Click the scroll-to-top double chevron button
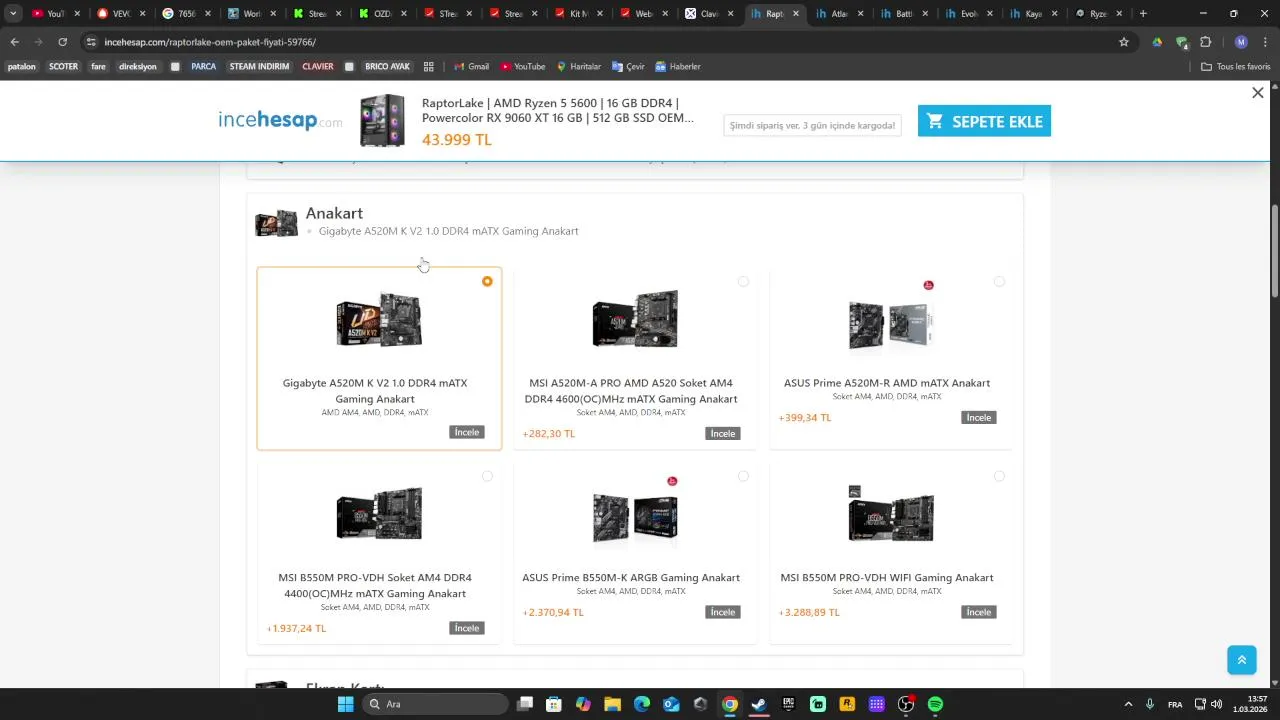This screenshot has width=1280, height=720. [1241, 660]
